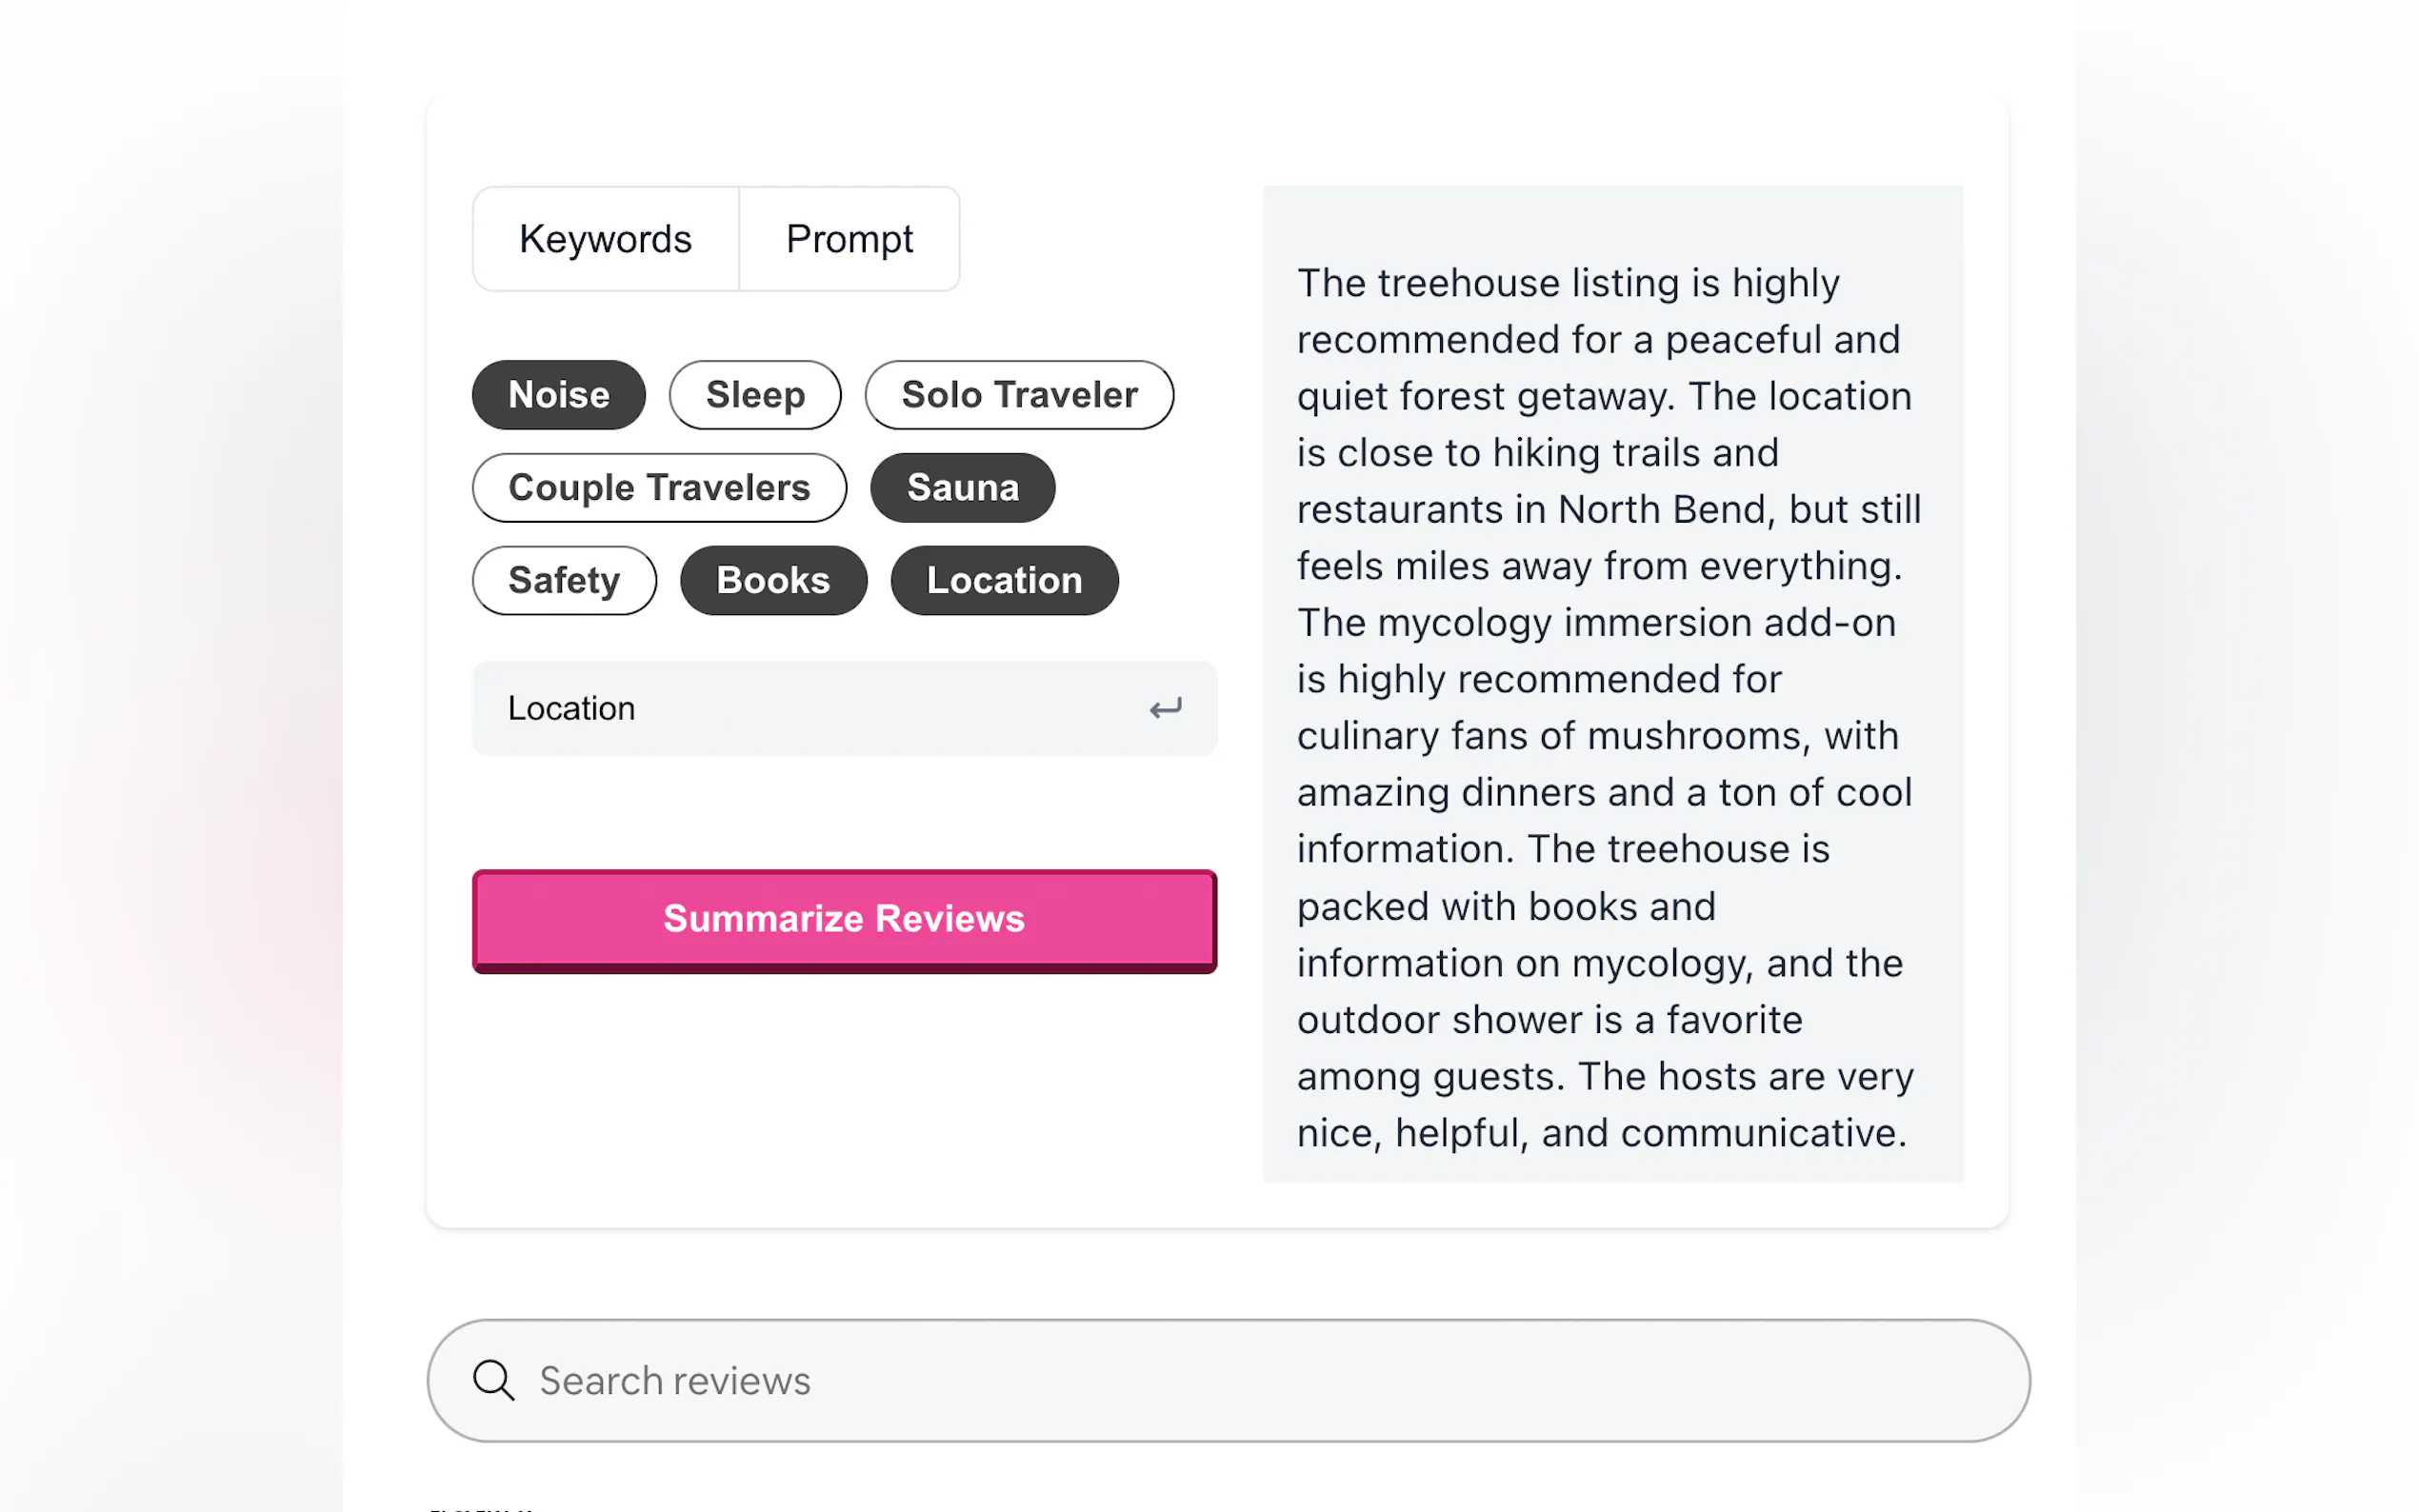Click the word Location in the keyword input
Image resolution: width=2419 pixels, height=1512 pixels.
[x=571, y=709]
